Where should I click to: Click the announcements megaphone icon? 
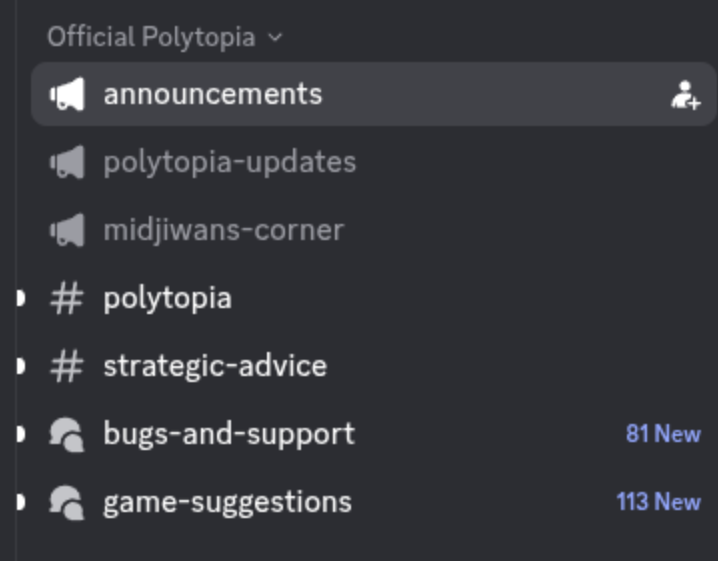click(67, 95)
